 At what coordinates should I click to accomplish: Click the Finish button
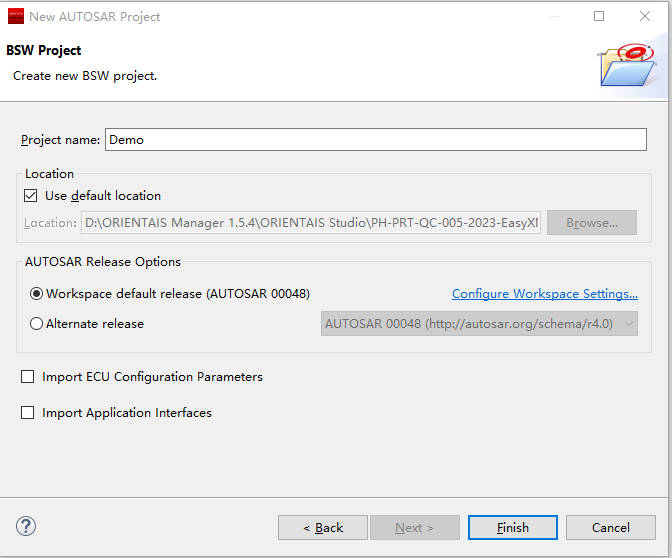(x=512, y=527)
